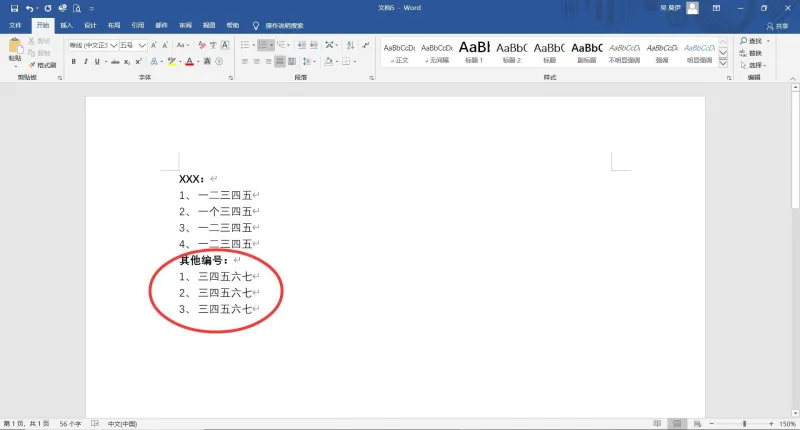Open the change case (Aa) dropdown
The height and width of the screenshot is (430, 800).
[183, 45]
